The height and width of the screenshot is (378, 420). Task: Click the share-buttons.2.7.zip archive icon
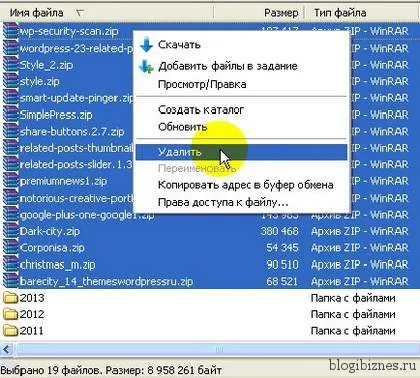click(11, 131)
